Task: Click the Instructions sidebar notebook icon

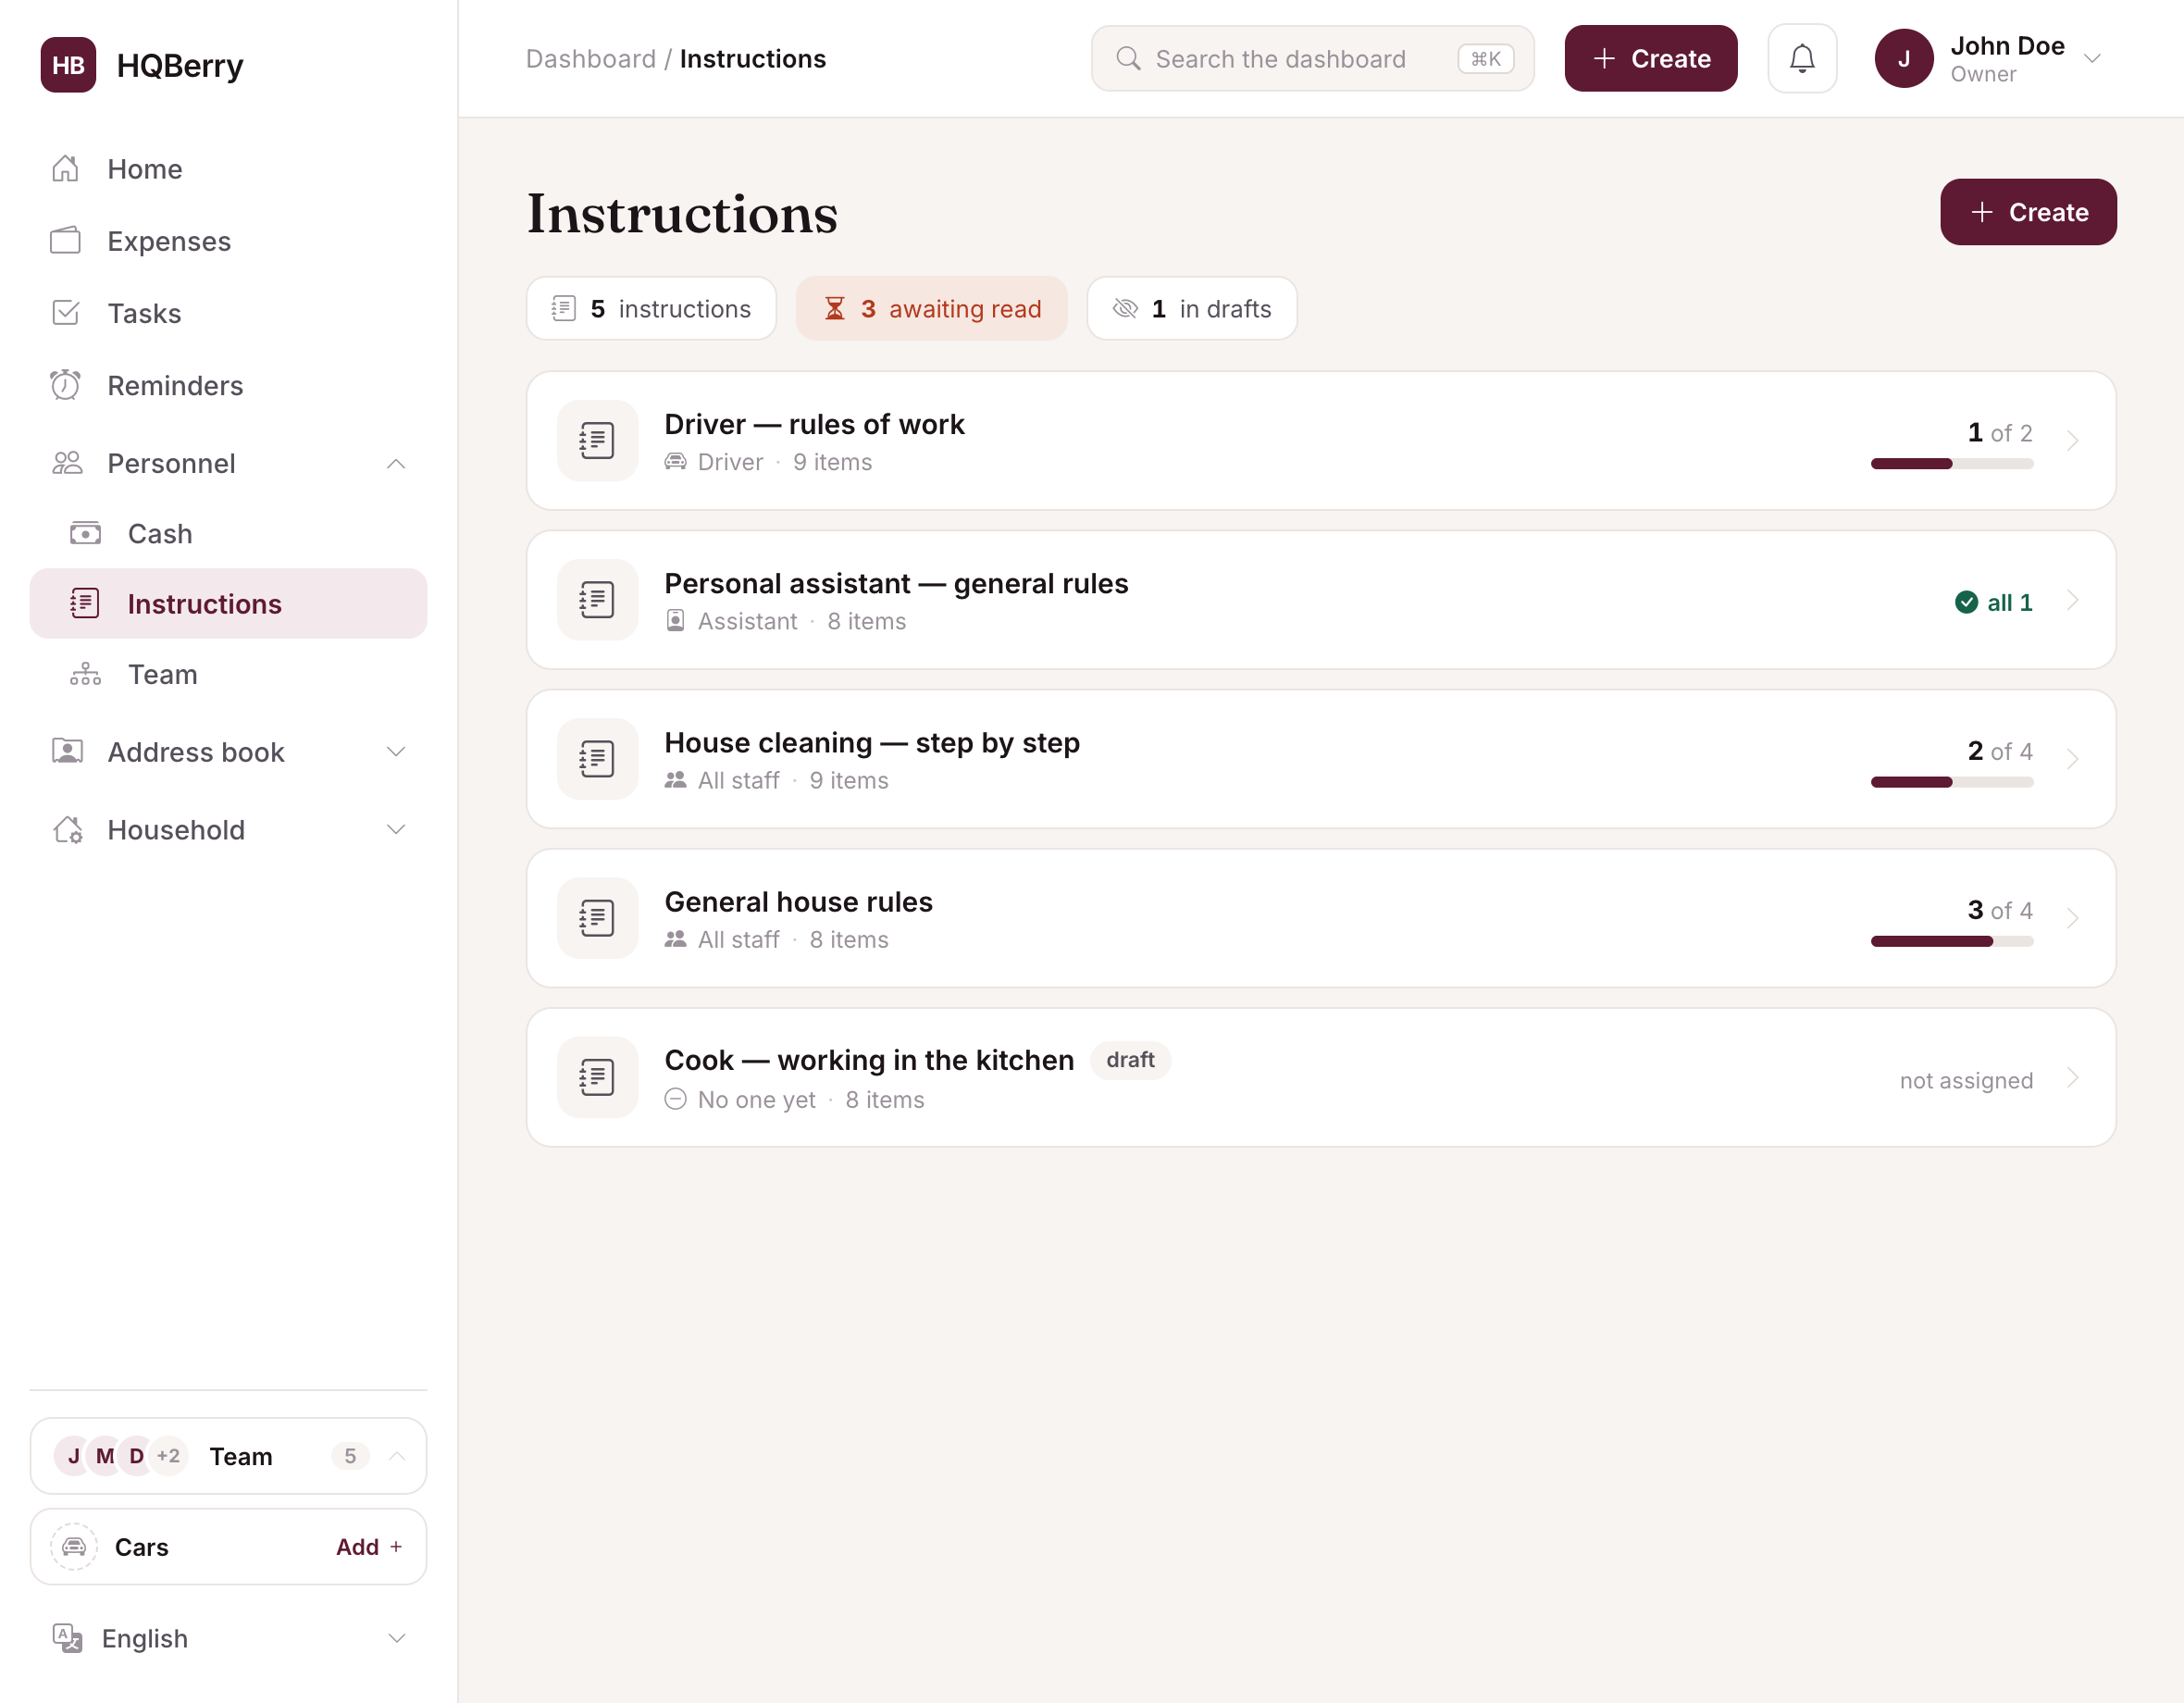Action: [85, 603]
